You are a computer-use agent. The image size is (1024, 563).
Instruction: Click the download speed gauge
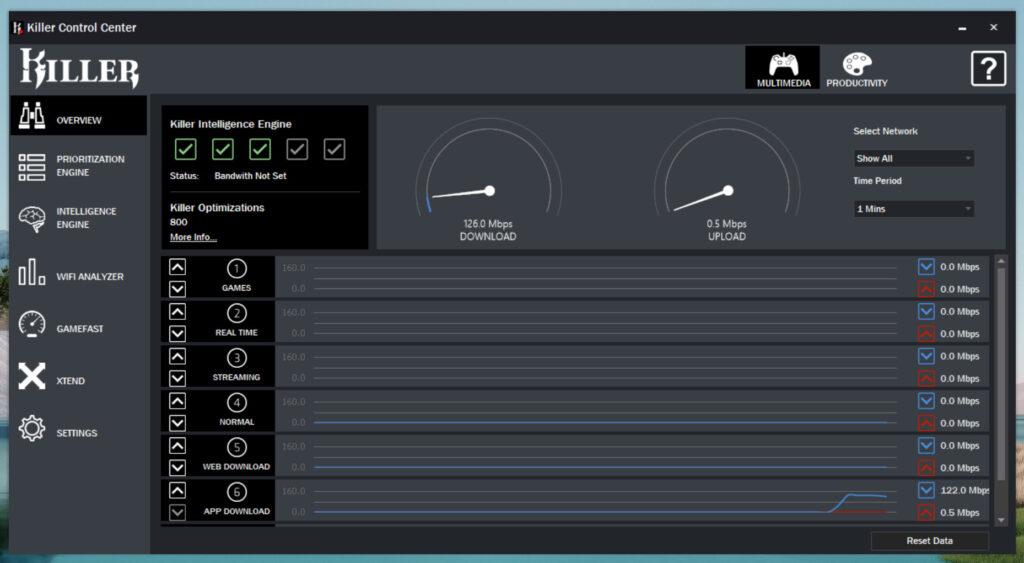point(488,167)
